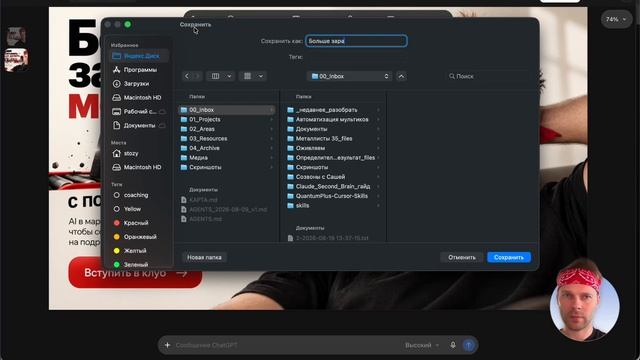The height and width of the screenshot is (360, 640).
Task: Open grouping options dropdown arrow
Action: [x=261, y=76]
